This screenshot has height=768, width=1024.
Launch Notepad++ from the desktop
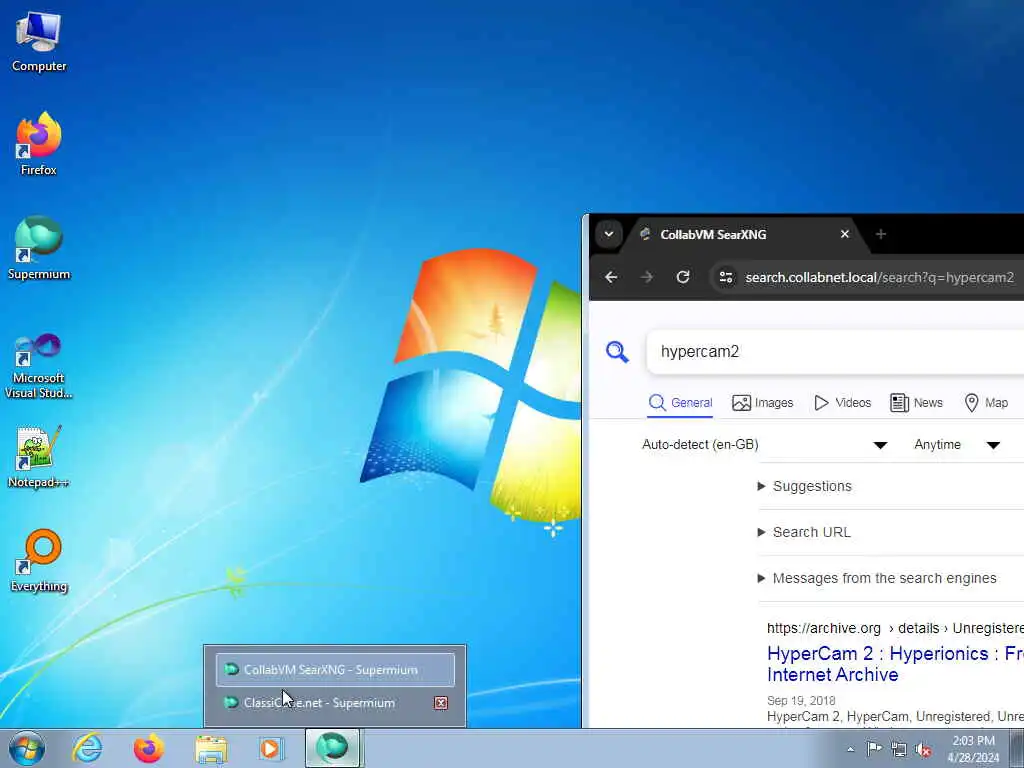coord(39,457)
